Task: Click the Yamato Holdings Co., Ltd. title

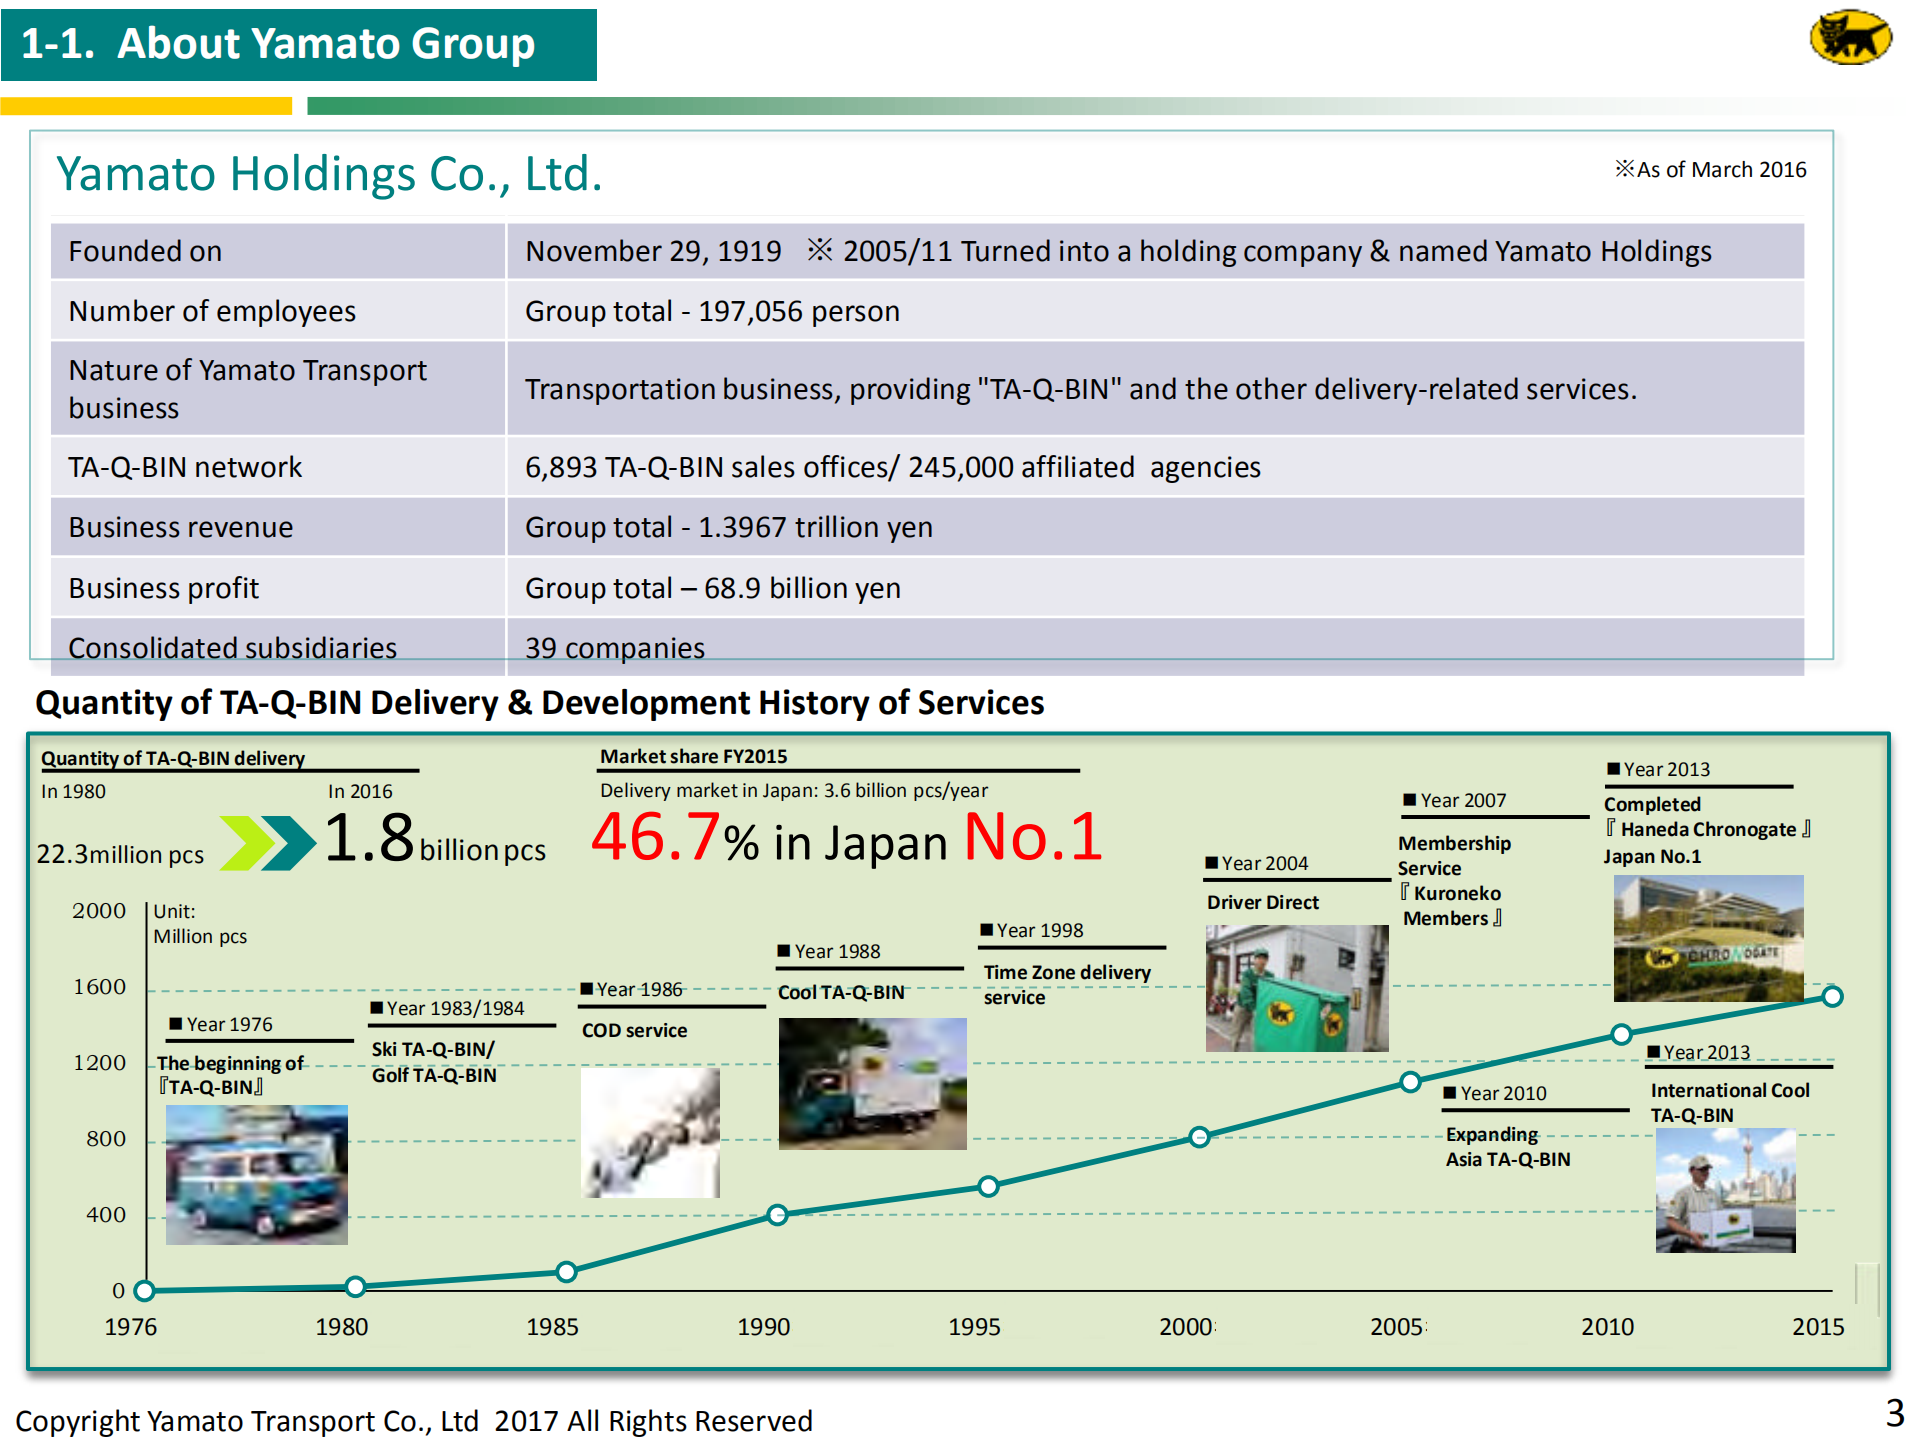Action: (x=330, y=174)
